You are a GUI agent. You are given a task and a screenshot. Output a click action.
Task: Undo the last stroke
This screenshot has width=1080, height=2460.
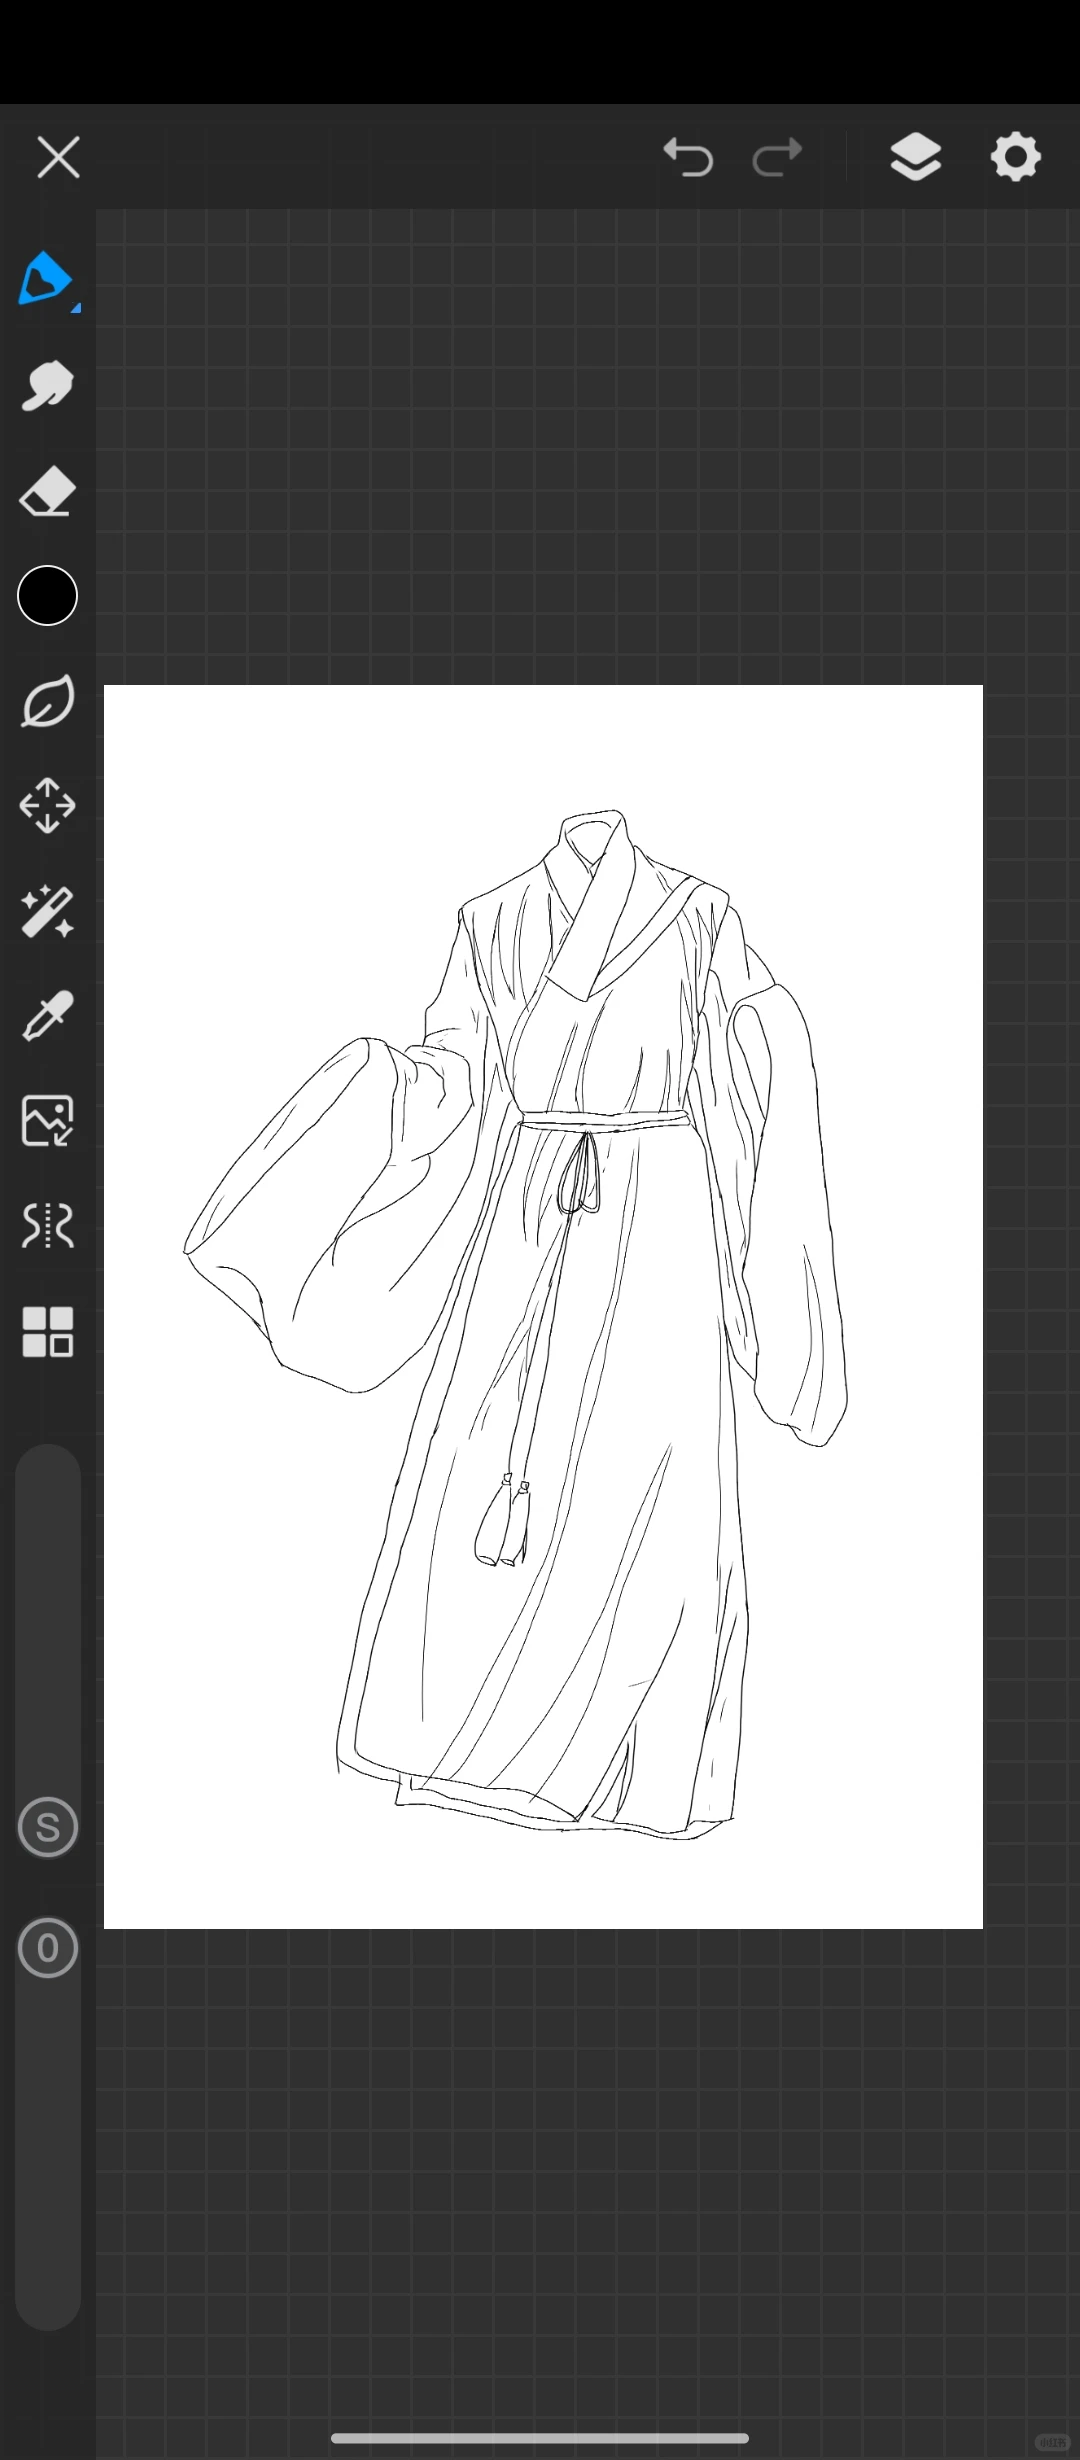(688, 157)
